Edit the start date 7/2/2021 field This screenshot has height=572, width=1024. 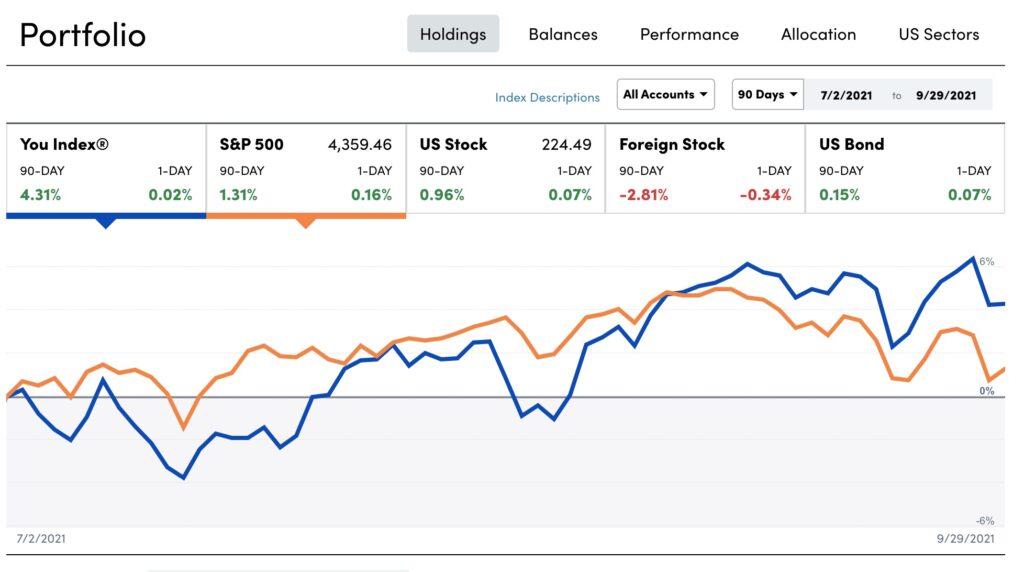tap(846, 95)
